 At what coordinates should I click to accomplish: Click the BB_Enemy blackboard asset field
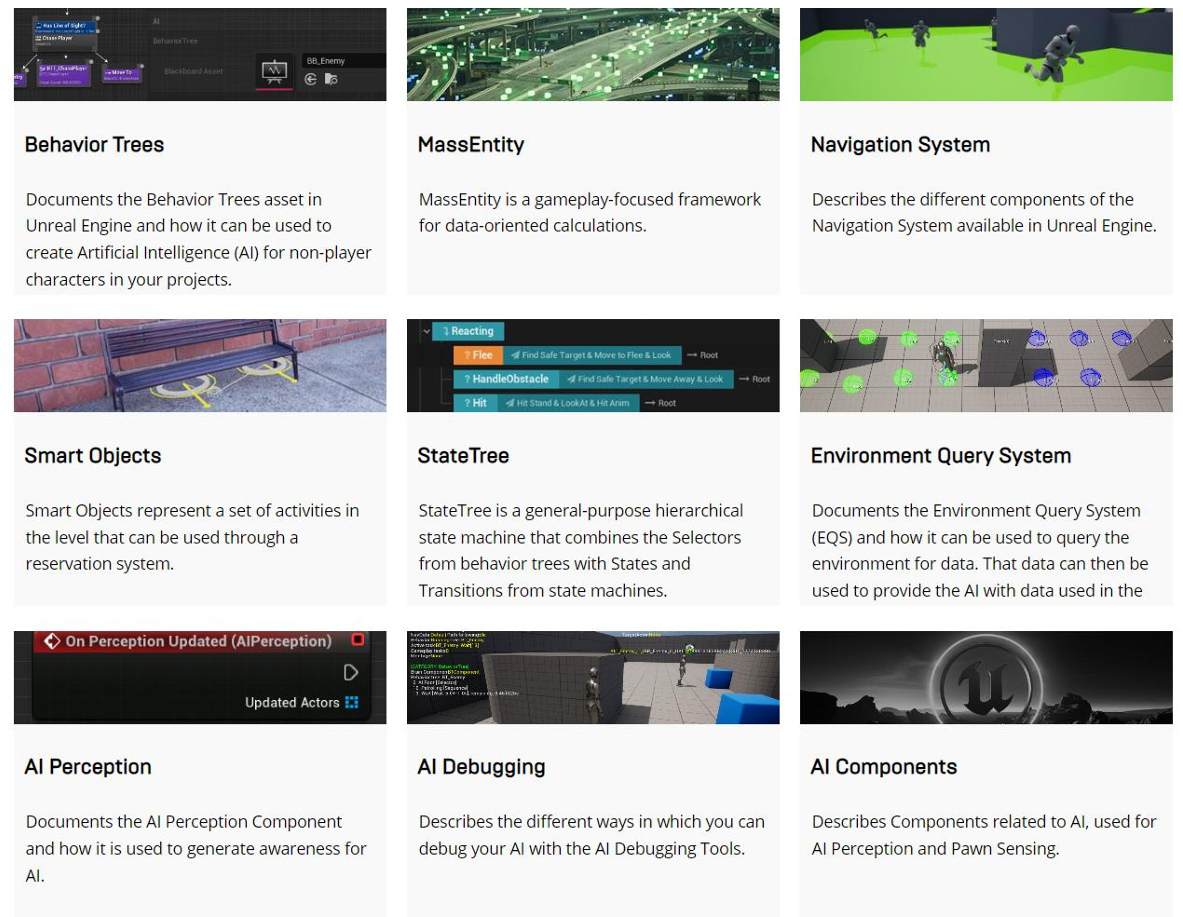tap(343, 60)
